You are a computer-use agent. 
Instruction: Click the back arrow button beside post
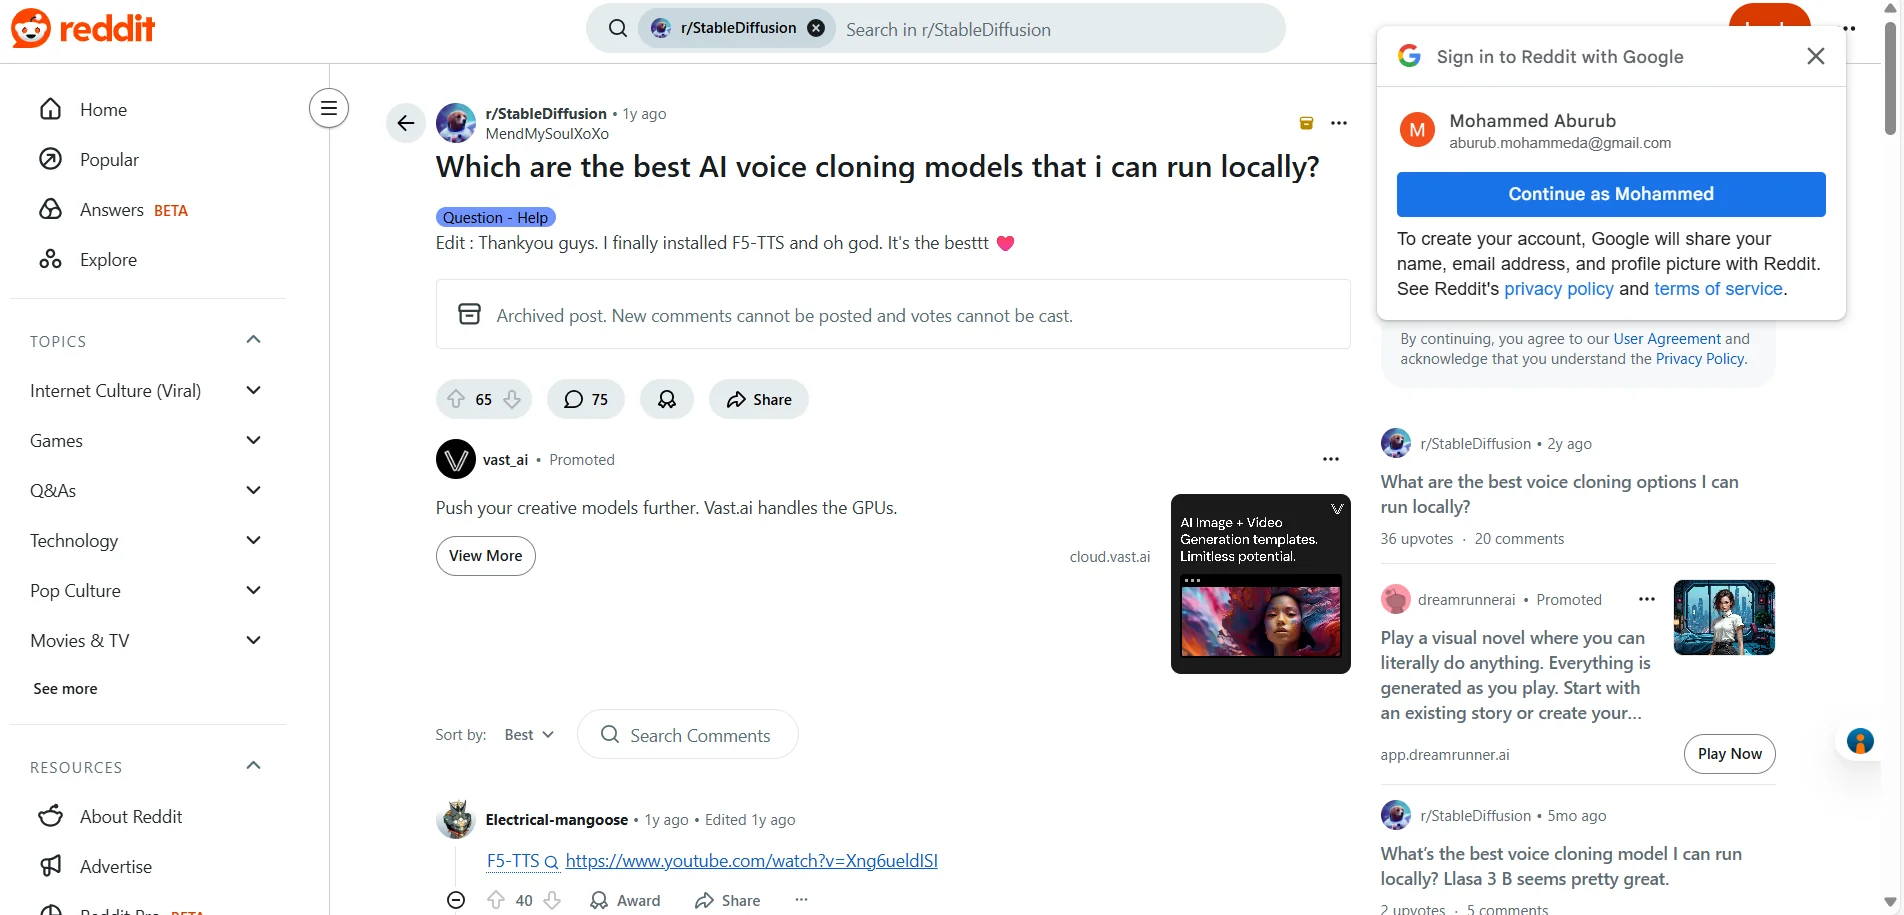coord(405,123)
